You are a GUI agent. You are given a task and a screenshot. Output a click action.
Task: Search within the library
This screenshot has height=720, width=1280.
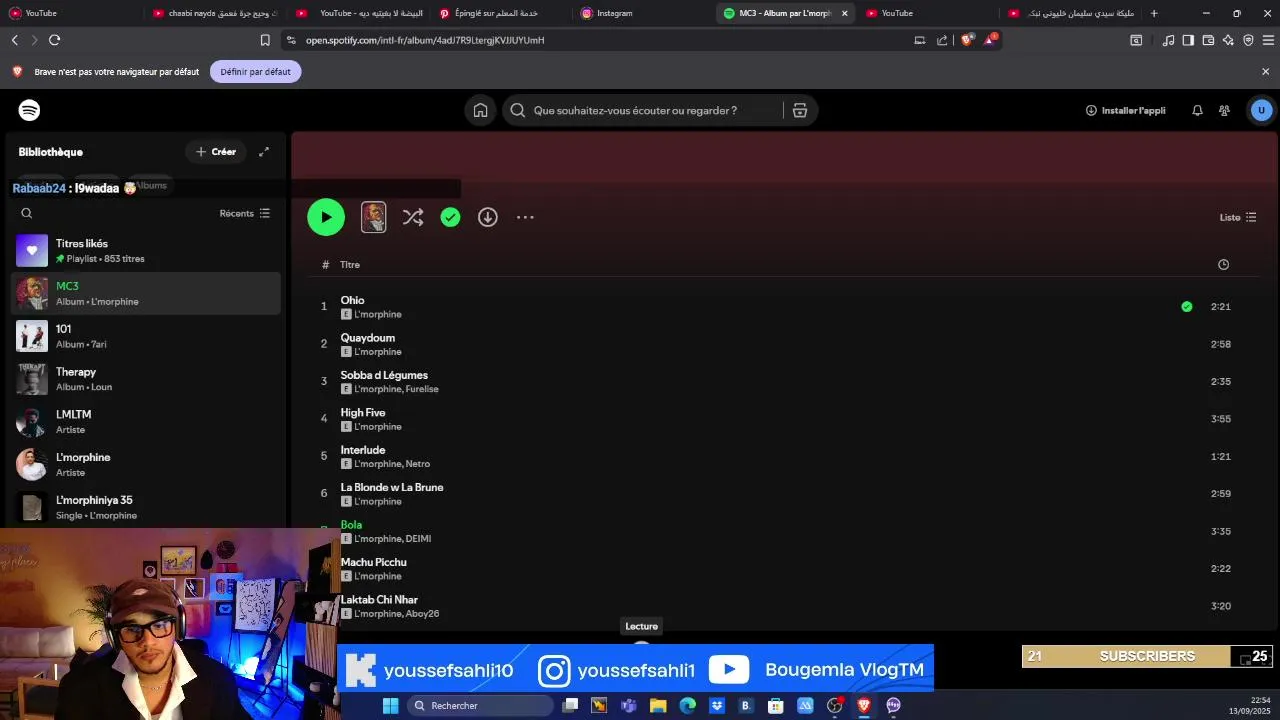(27, 213)
